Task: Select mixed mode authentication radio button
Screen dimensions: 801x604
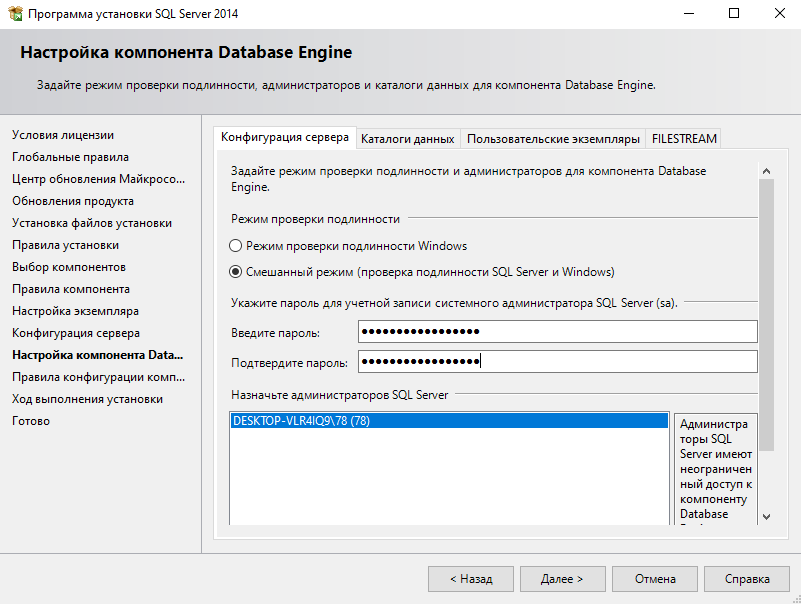Action: [x=235, y=272]
